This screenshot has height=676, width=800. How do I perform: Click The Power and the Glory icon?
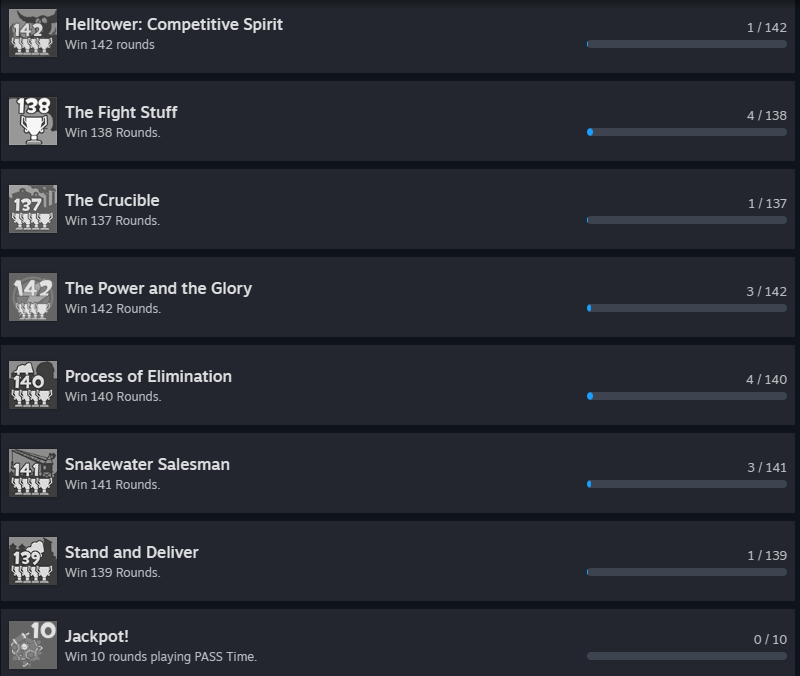(x=33, y=297)
